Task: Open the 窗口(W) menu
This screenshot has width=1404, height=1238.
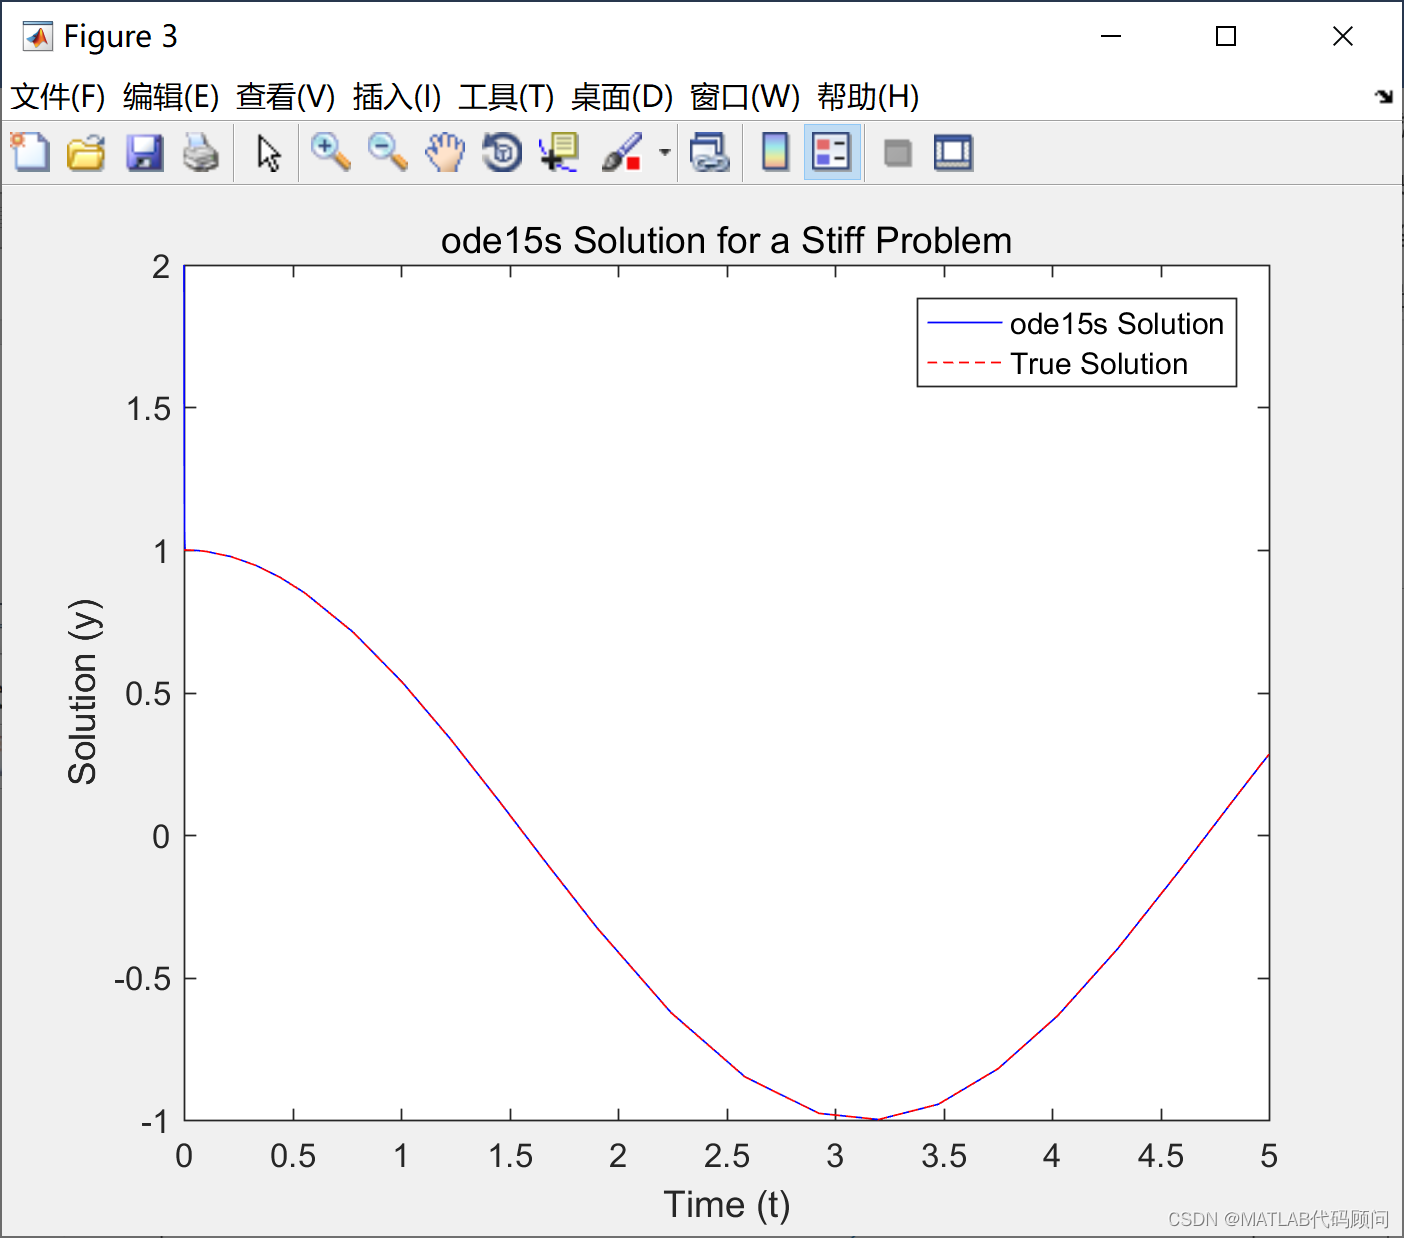Action: 745,97
